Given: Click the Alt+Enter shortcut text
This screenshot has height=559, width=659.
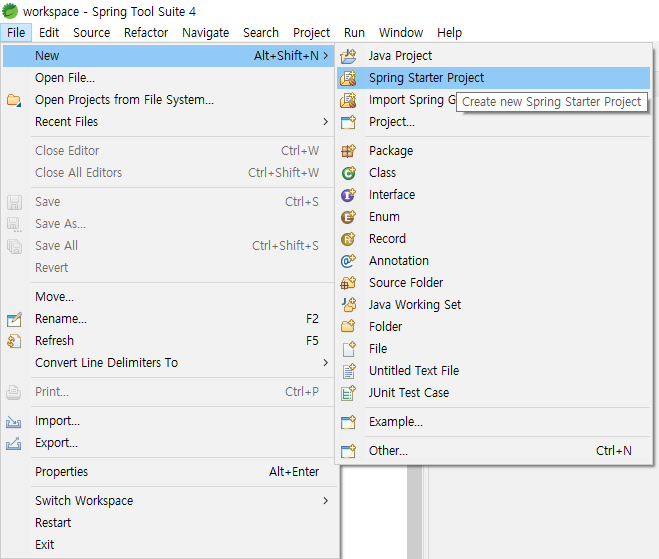Looking at the screenshot, I should pos(294,472).
